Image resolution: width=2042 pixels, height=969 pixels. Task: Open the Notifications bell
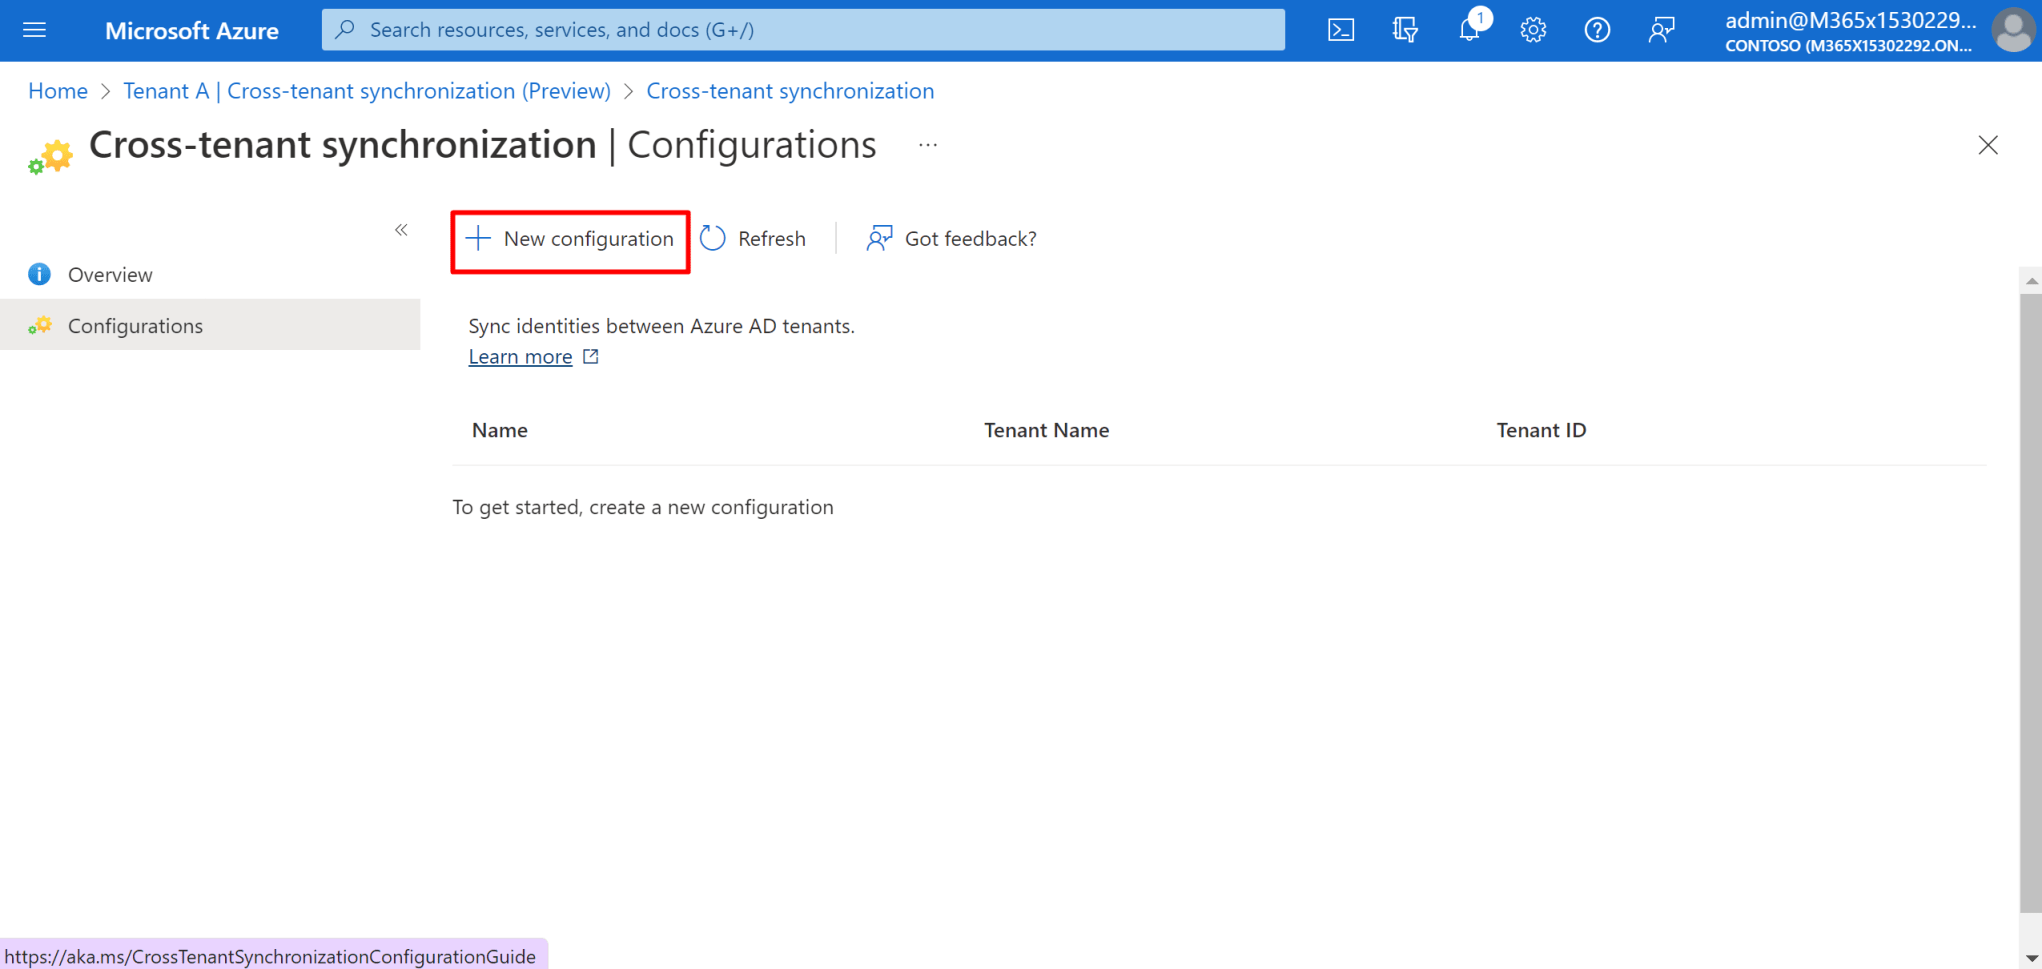click(1468, 30)
